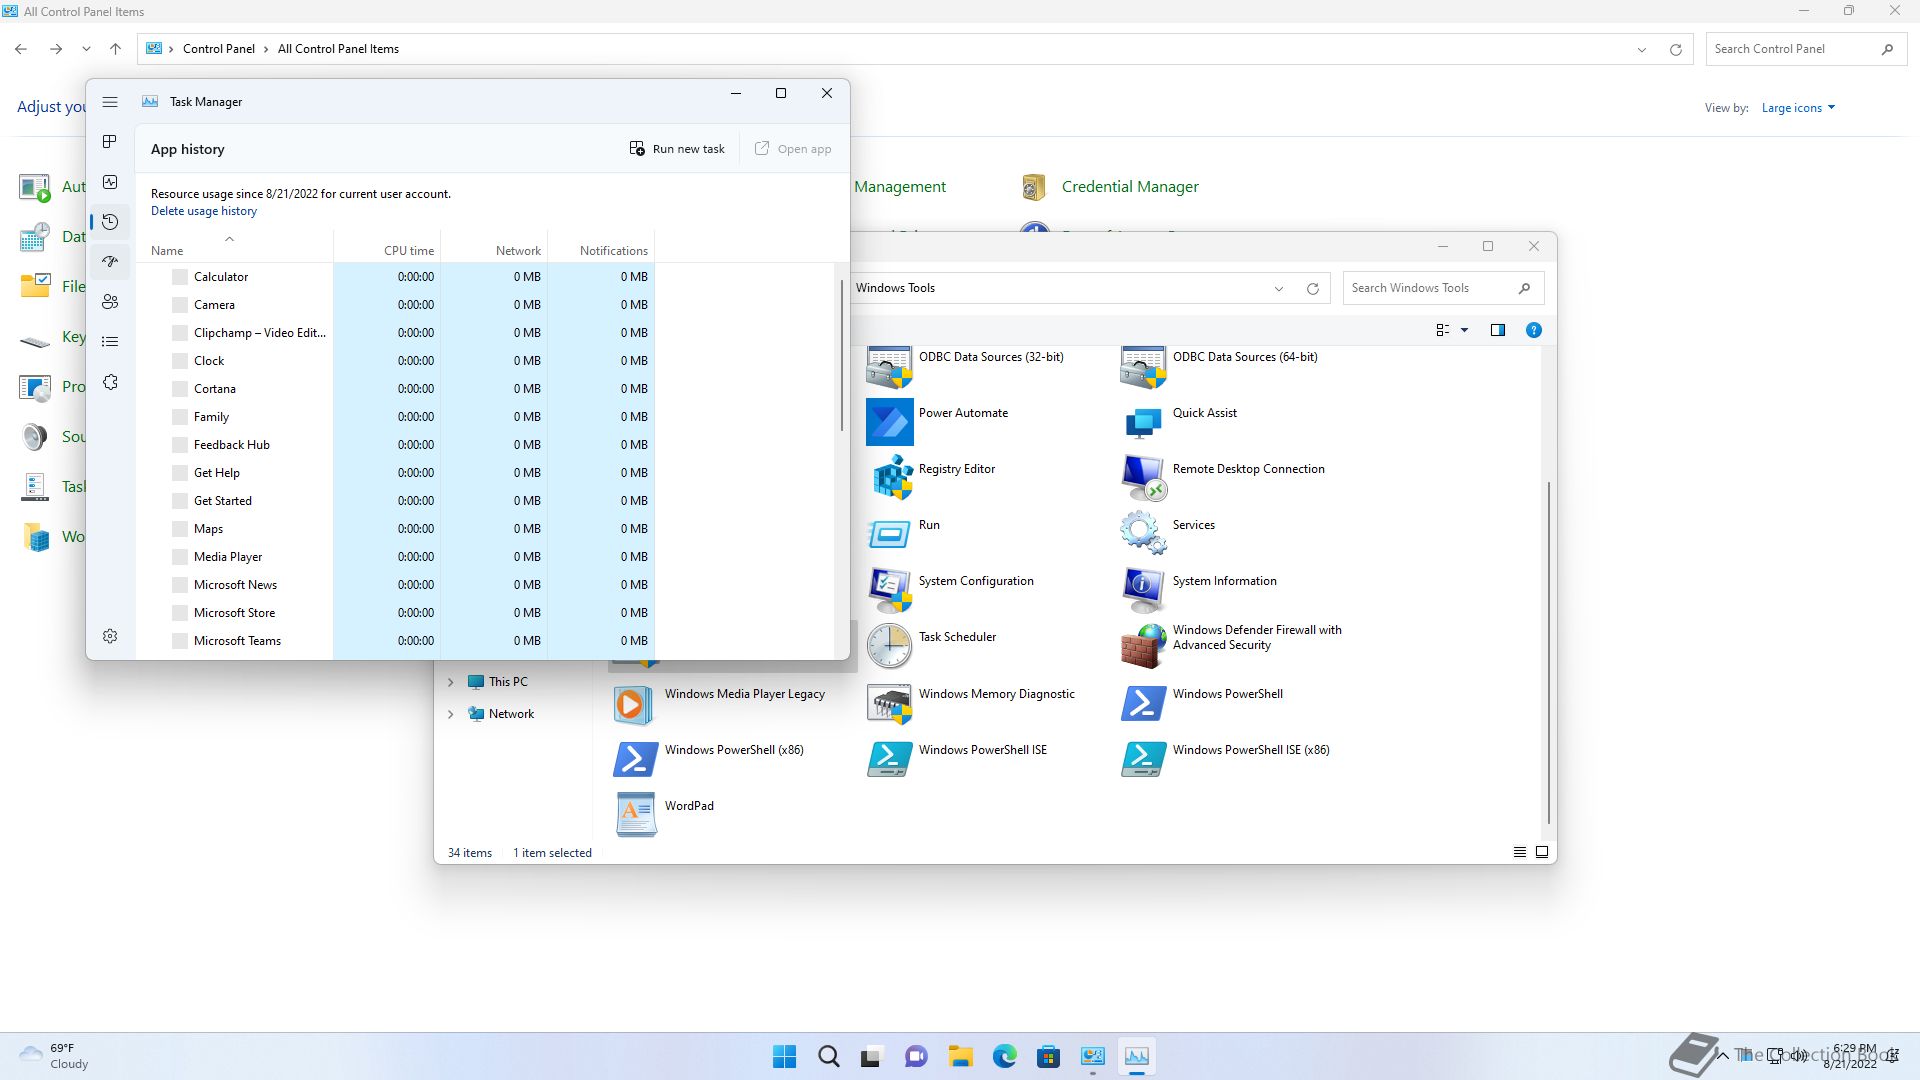
Task: Open Details icon in Task Manager sidebar
Action: (x=110, y=342)
